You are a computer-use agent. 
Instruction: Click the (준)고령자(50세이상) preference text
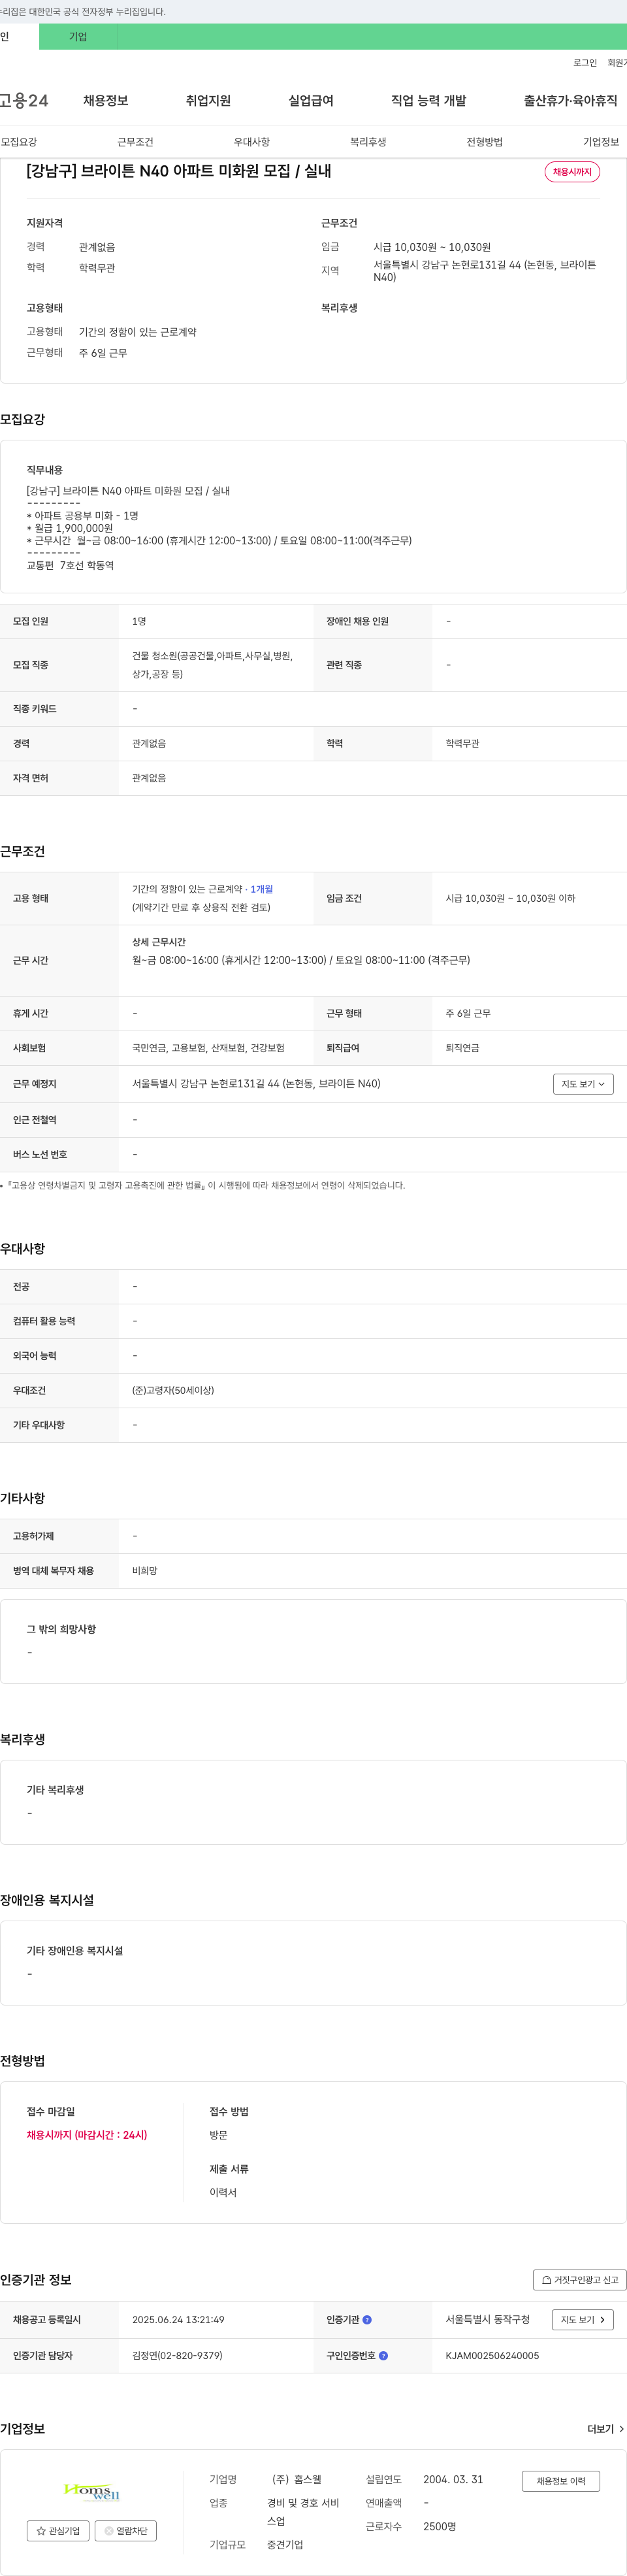[x=173, y=1391]
